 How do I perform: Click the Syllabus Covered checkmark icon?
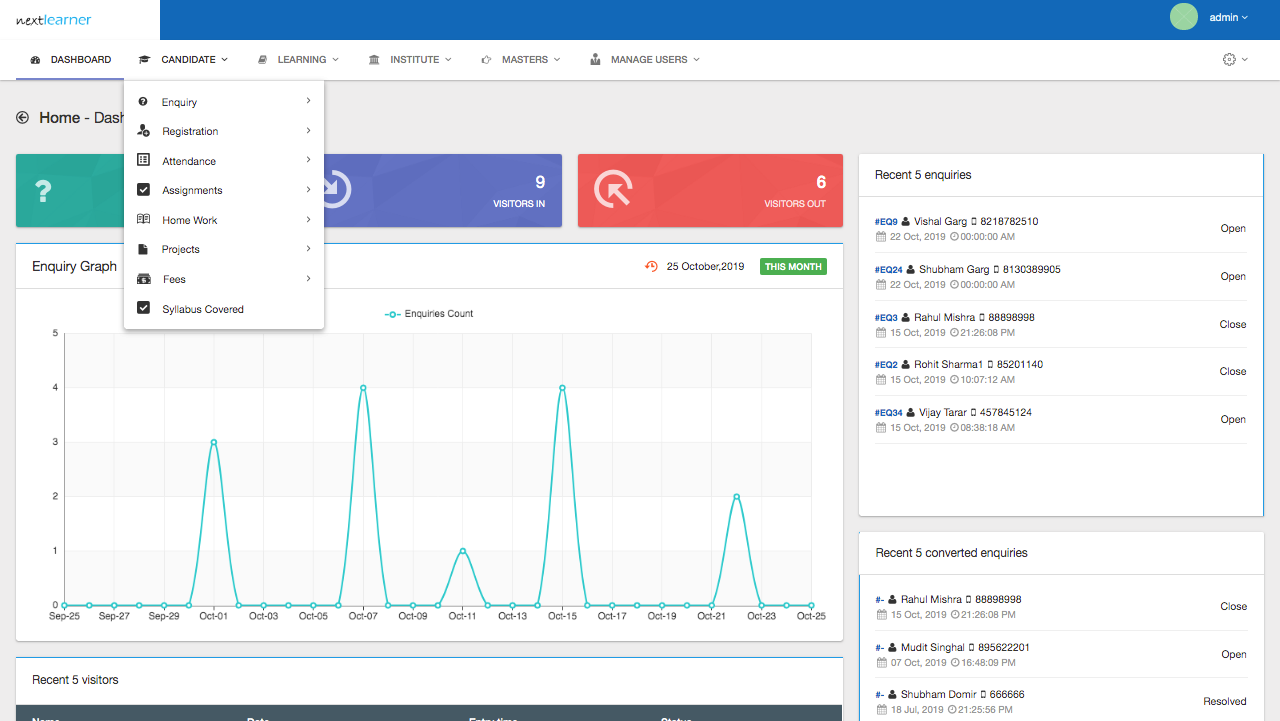143,308
